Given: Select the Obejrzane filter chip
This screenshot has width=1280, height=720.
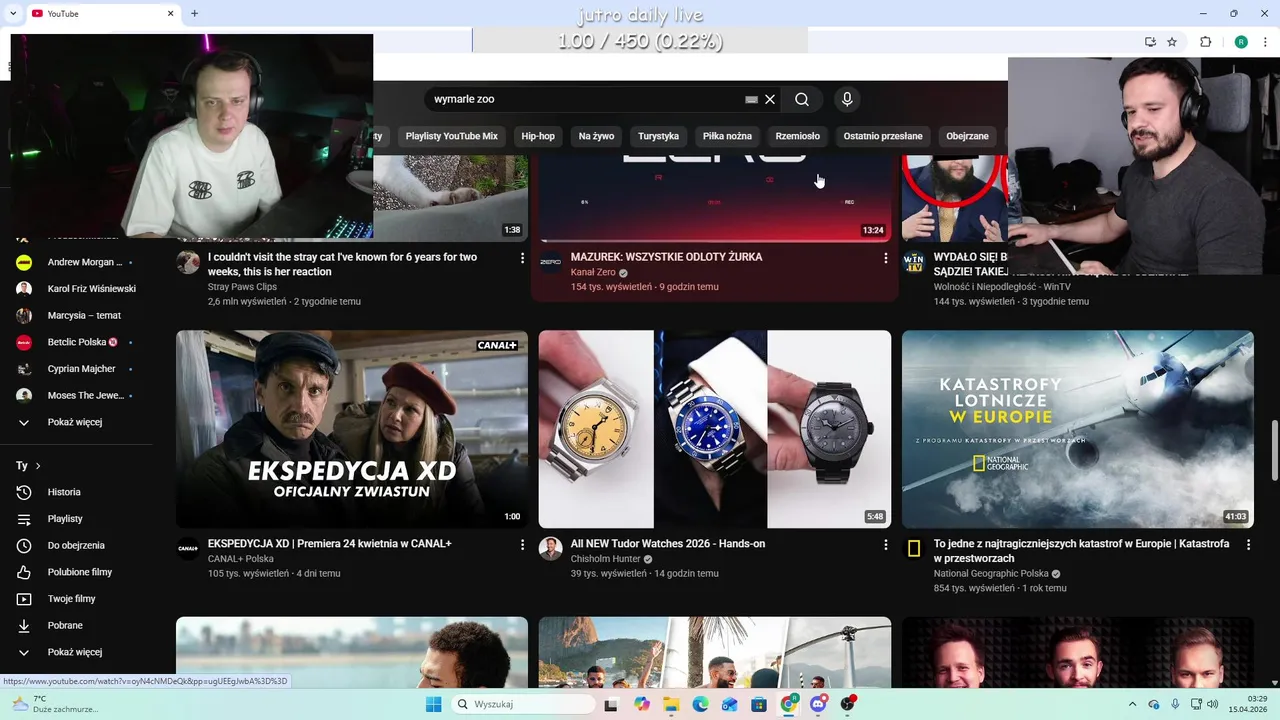Looking at the screenshot, I should tap(967, 136).
